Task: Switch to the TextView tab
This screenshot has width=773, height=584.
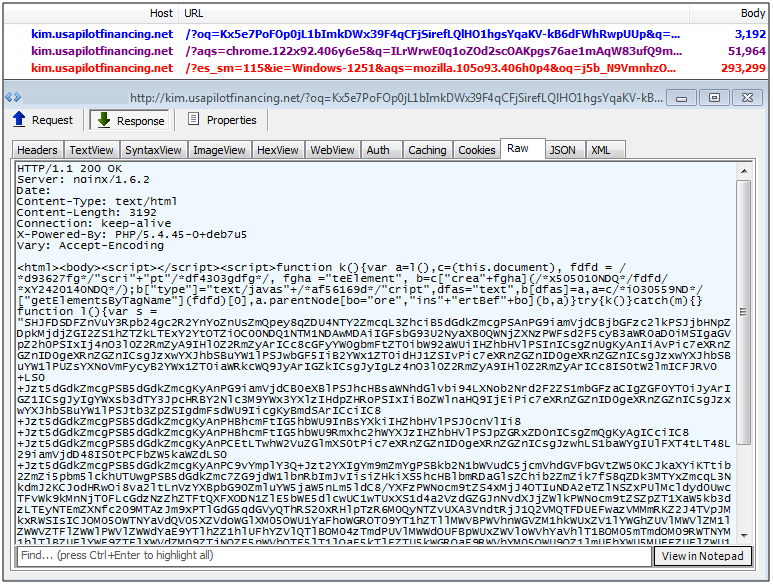Action: coord(91,150)
